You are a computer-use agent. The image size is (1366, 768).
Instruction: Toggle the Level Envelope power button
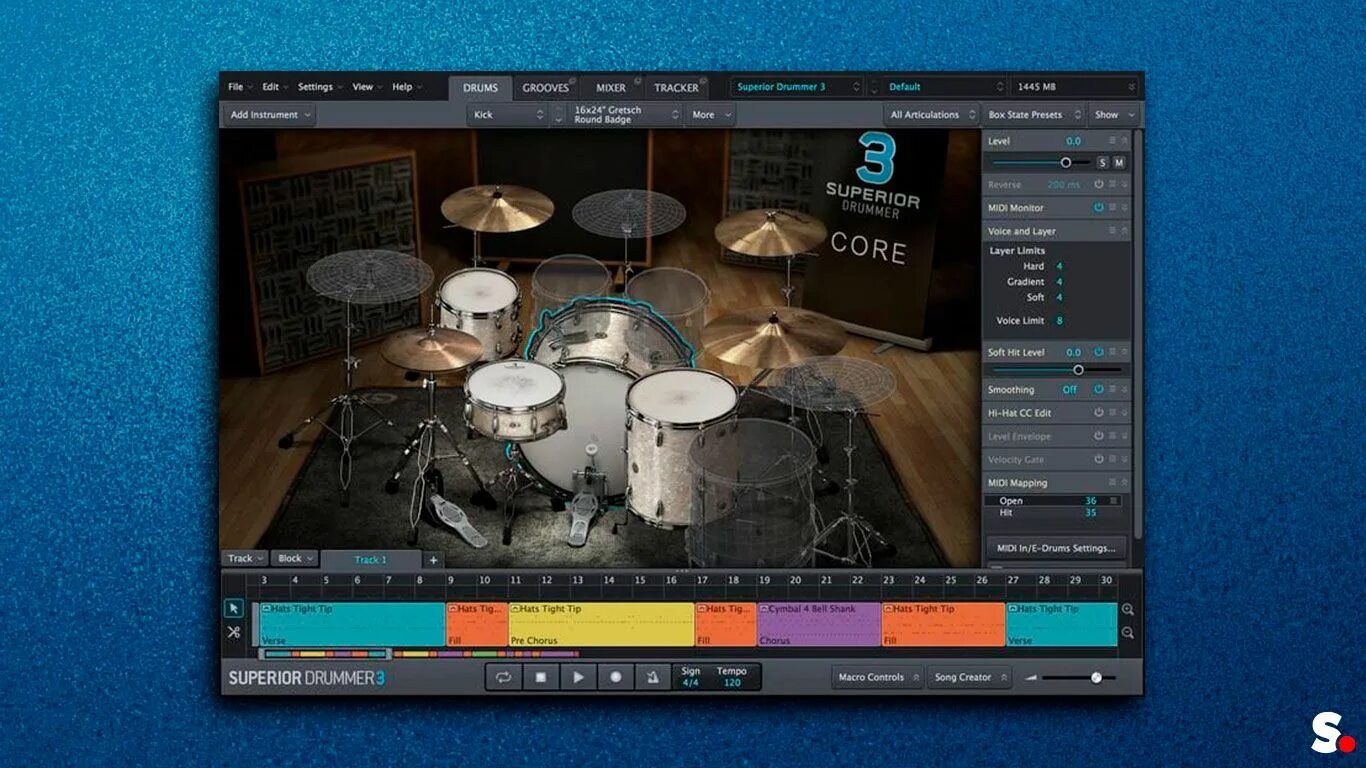(x=1098, y=436)
